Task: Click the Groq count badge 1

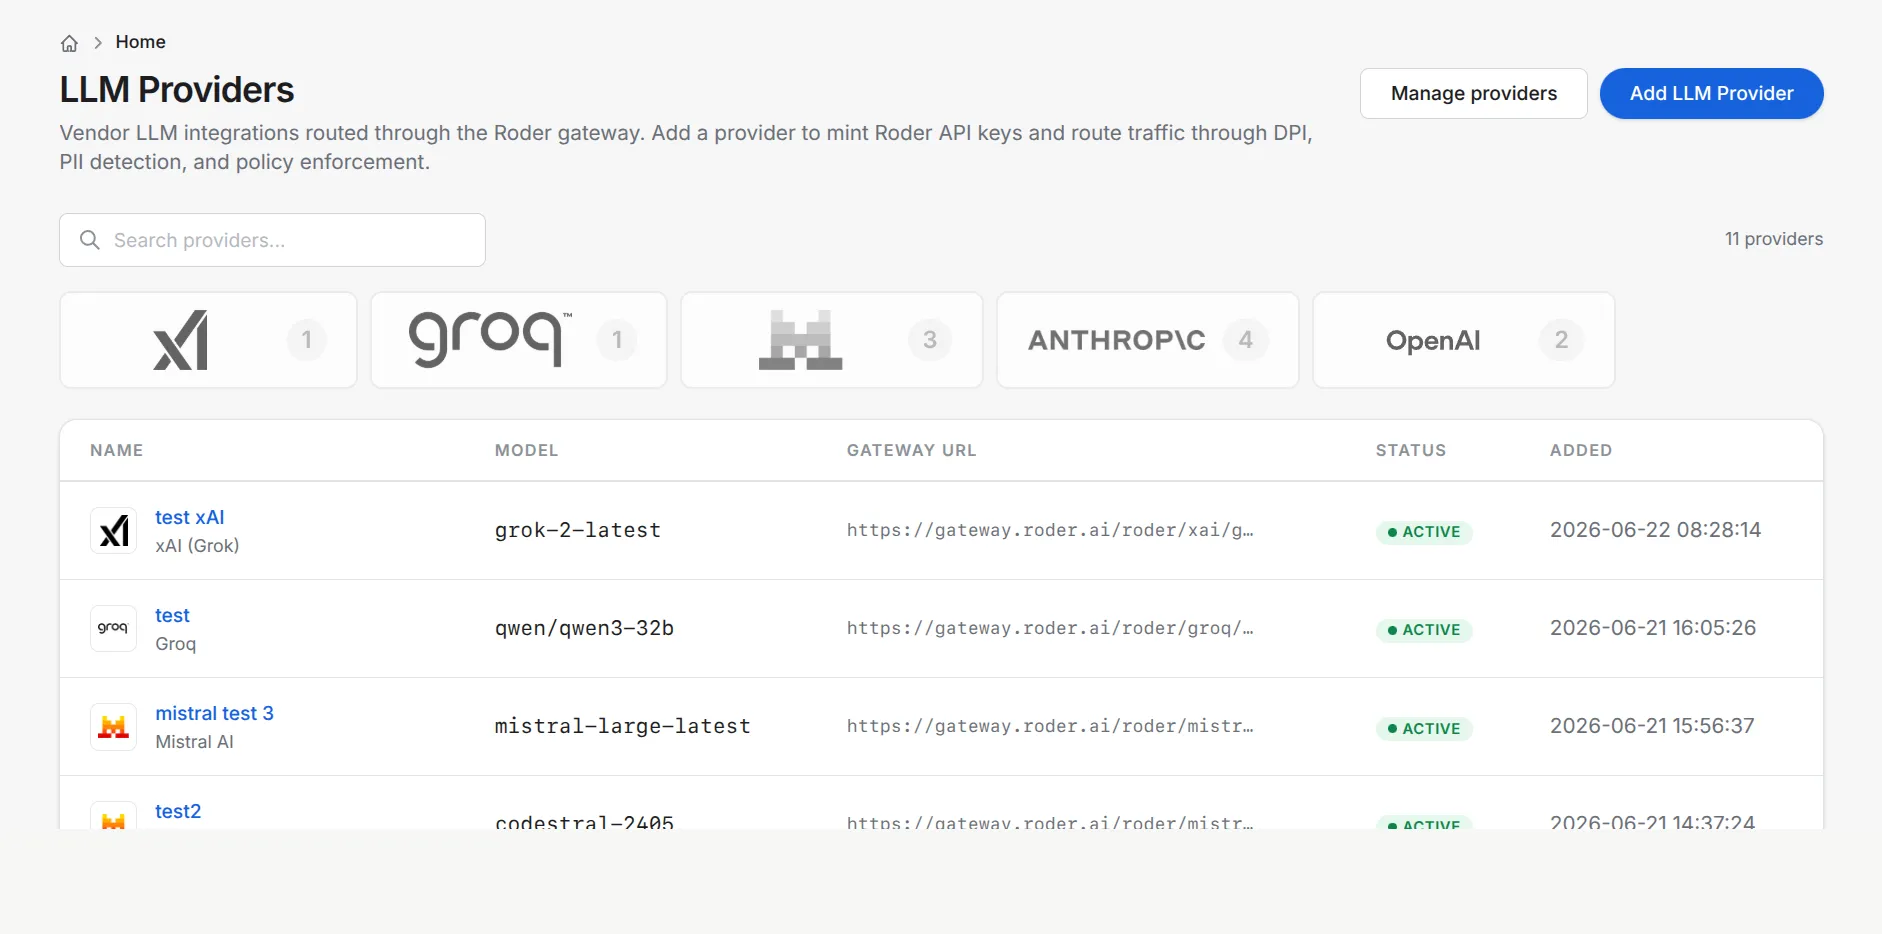Action: pyautogui.click(x=617, y=340)
